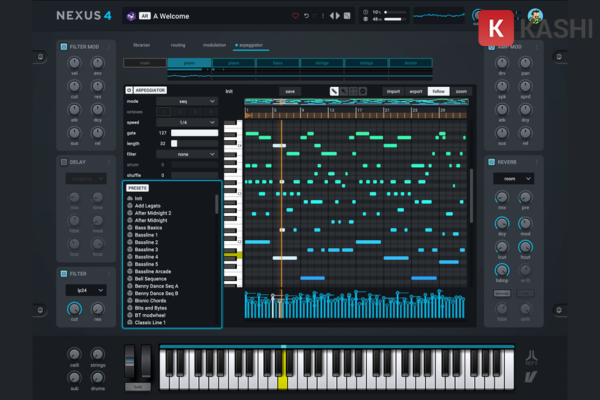Click the gate value slider bar
The image size is (600, 400).
[x=194, y=133]
